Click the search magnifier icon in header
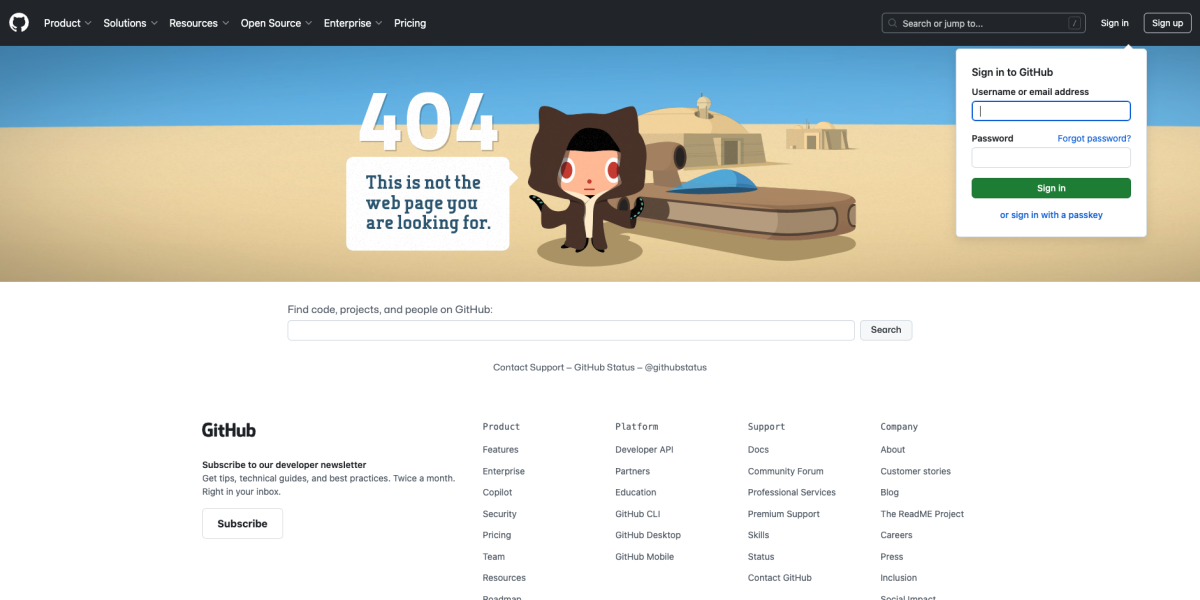Viewport: 1200px width, 600px height. click(x=893, y=23)
